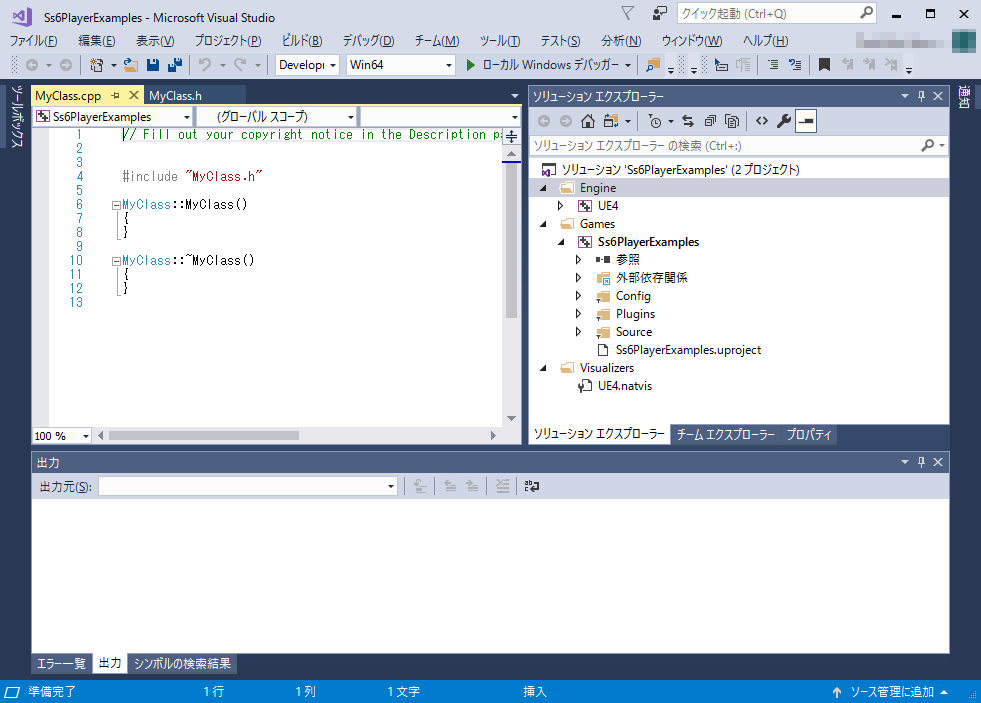Click the Collapse All icon in Solution Explorer
The image size is (981, 703).
pyautogui.click(x=710, y=121)
